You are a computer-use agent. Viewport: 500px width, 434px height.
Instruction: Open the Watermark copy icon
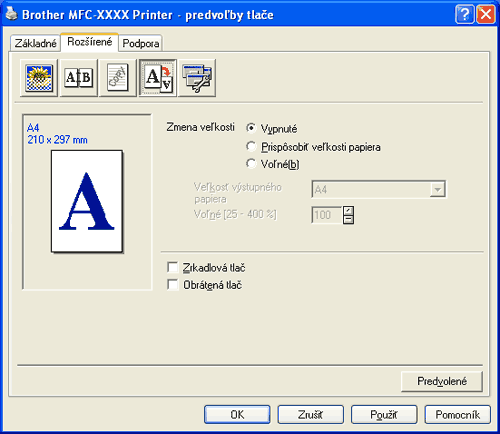click(118, 78)
